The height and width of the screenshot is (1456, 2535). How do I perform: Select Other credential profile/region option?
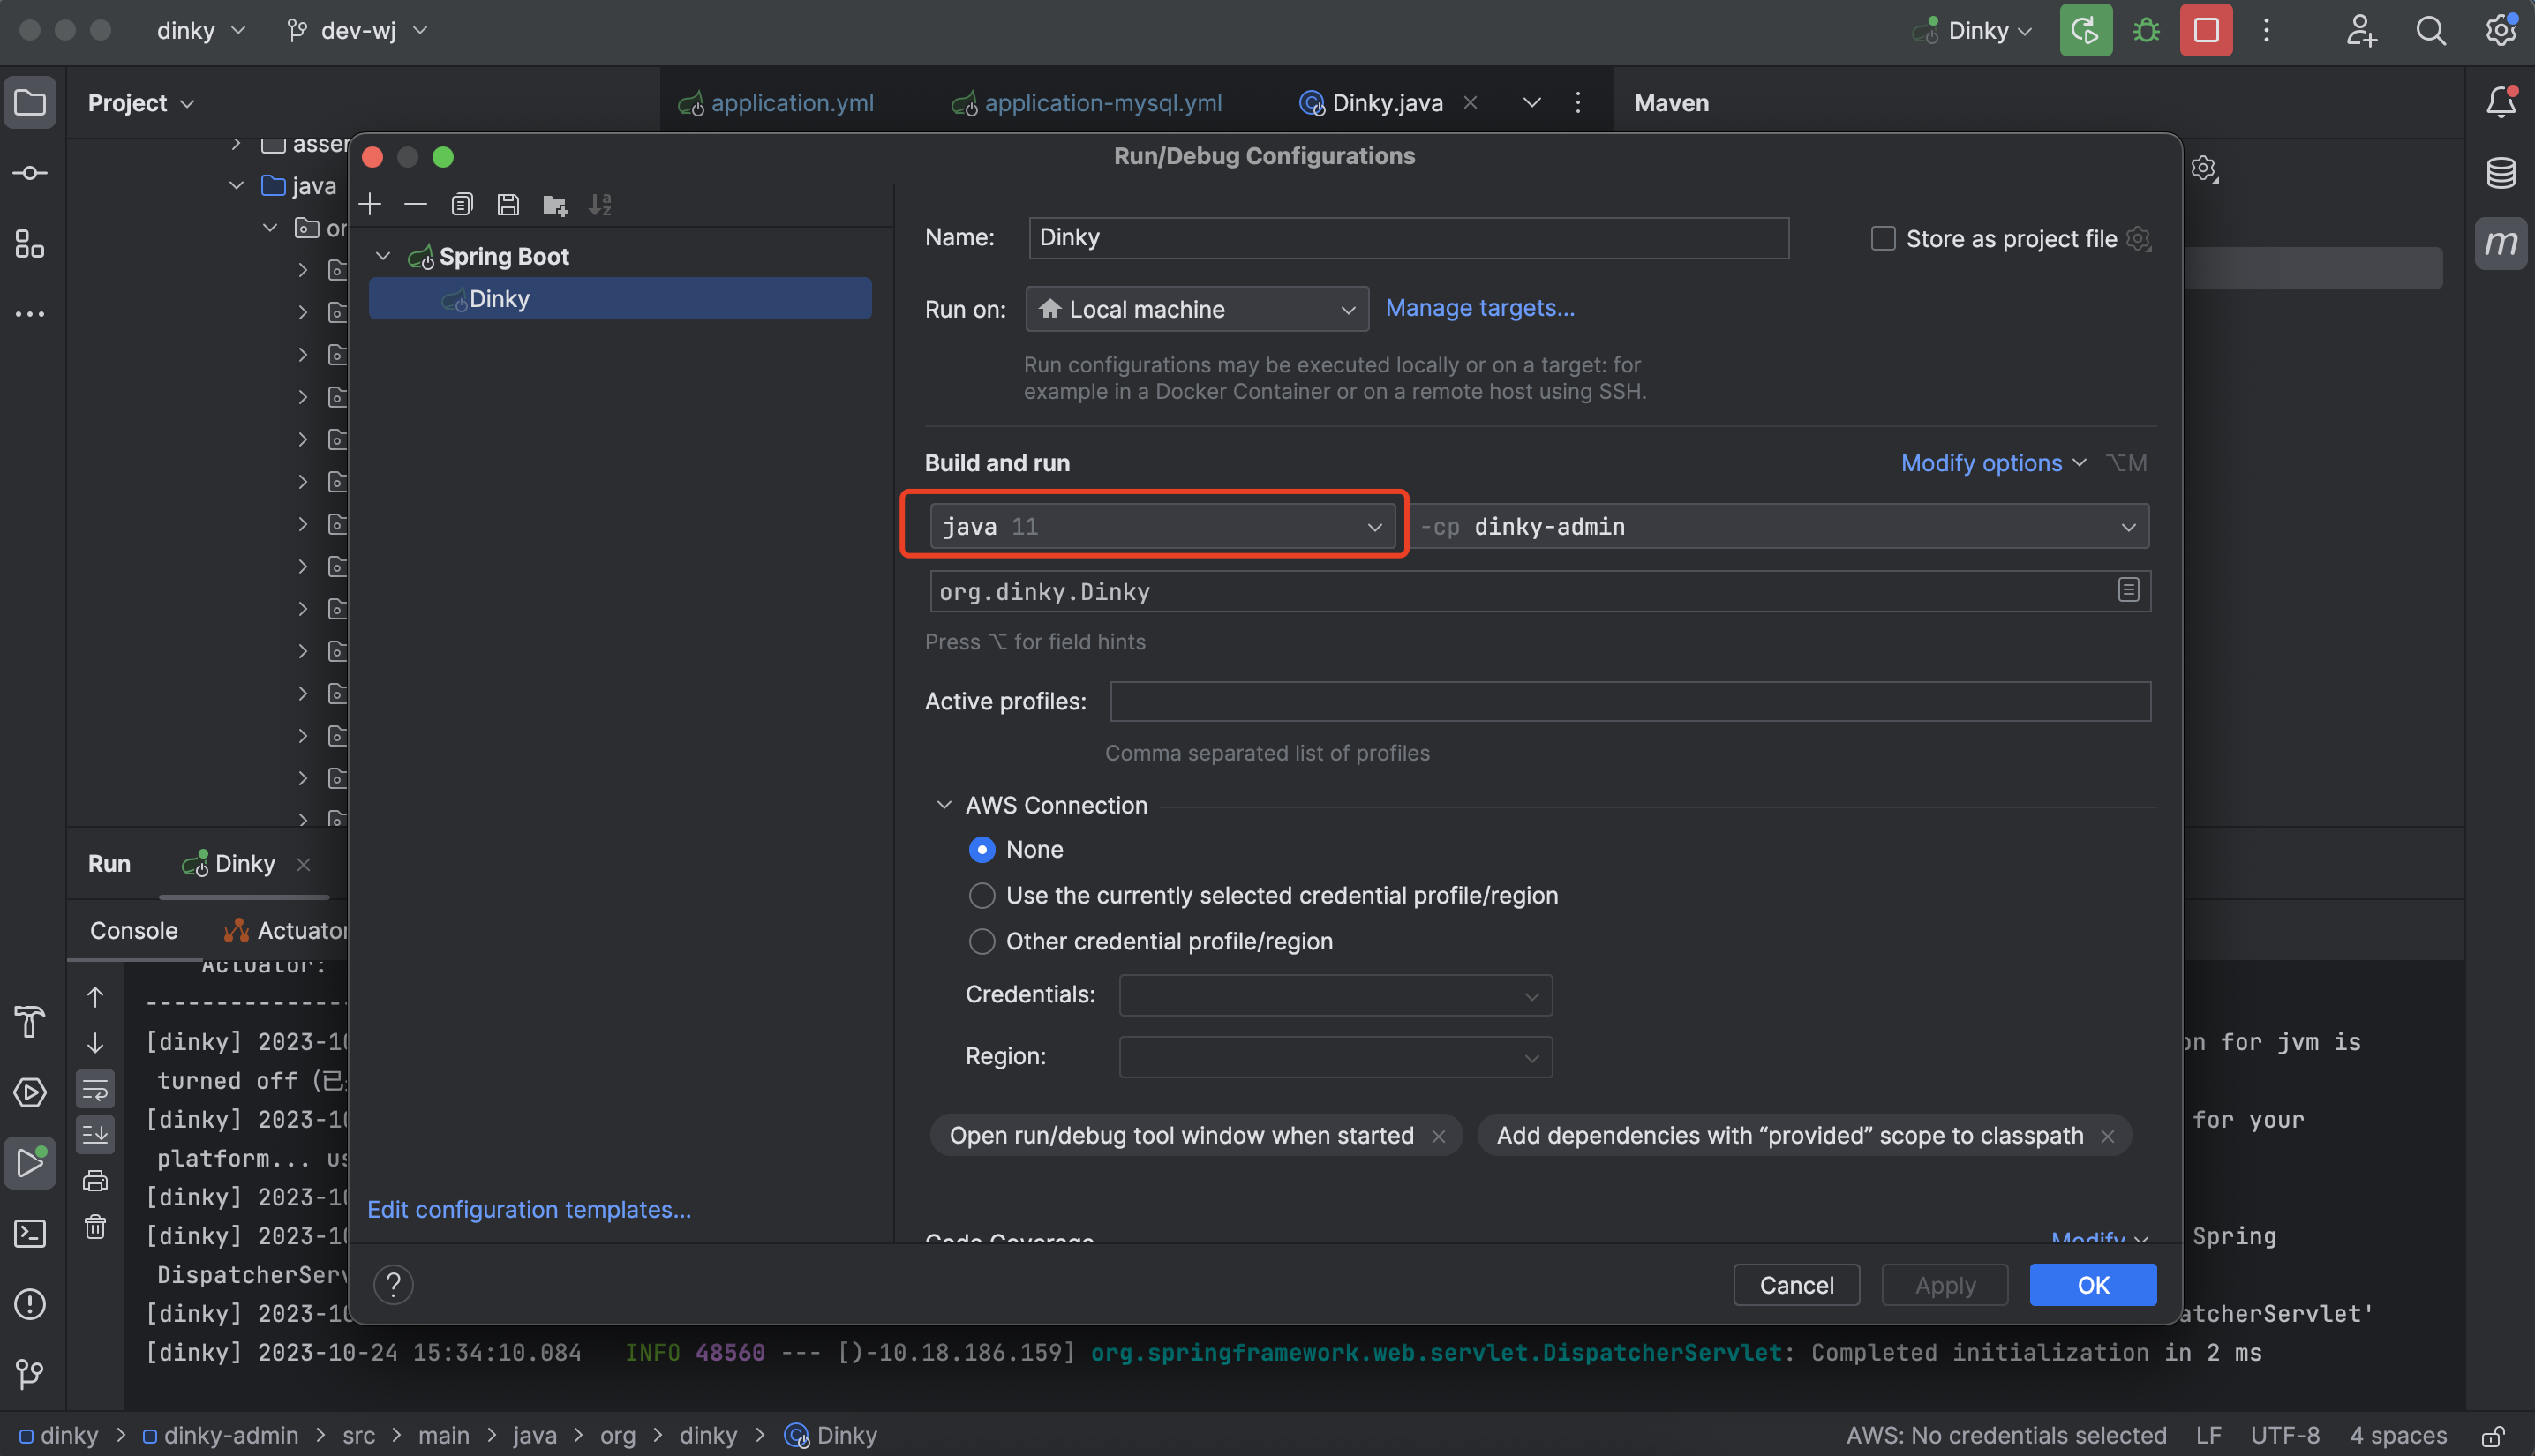pos(982,941)
